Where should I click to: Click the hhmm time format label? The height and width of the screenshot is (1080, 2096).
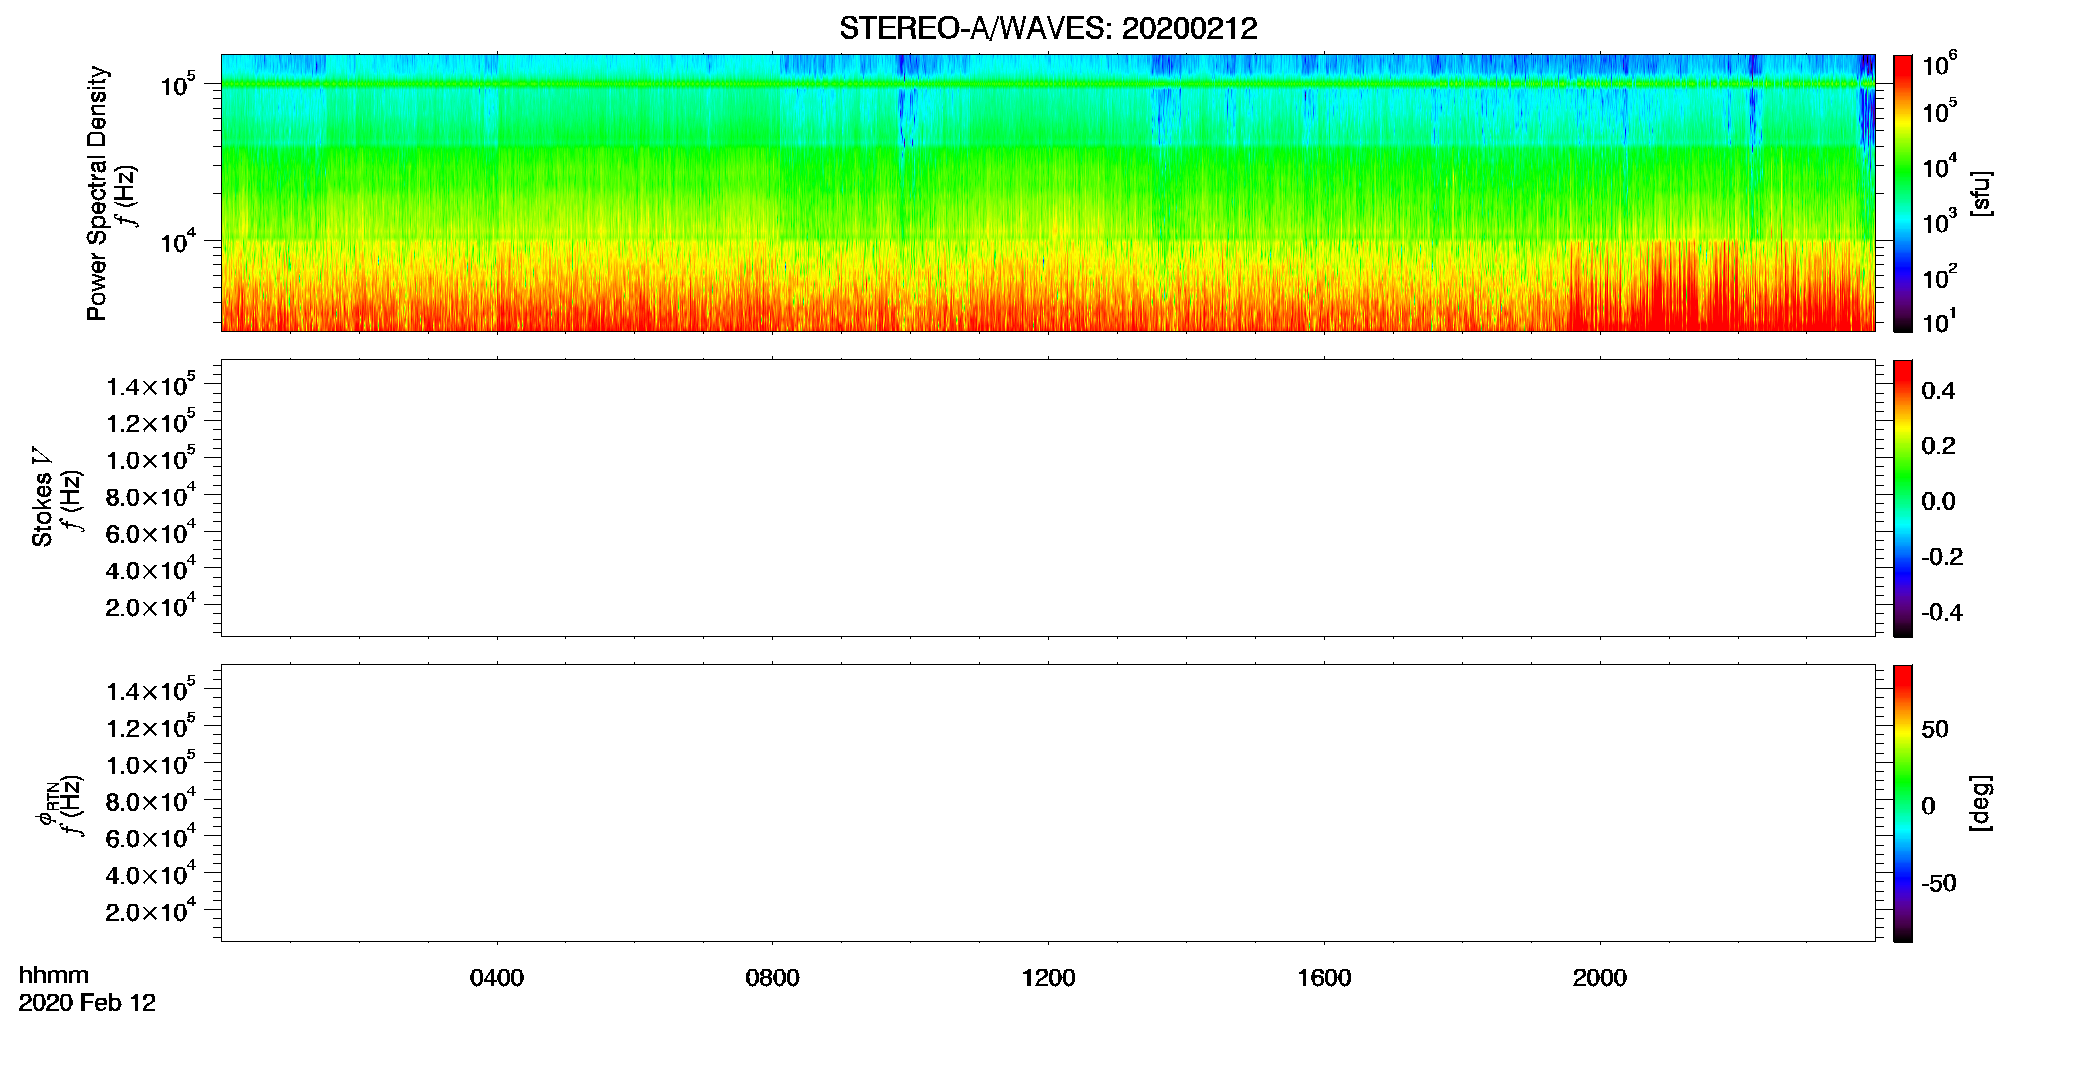[x=54, y=975]
